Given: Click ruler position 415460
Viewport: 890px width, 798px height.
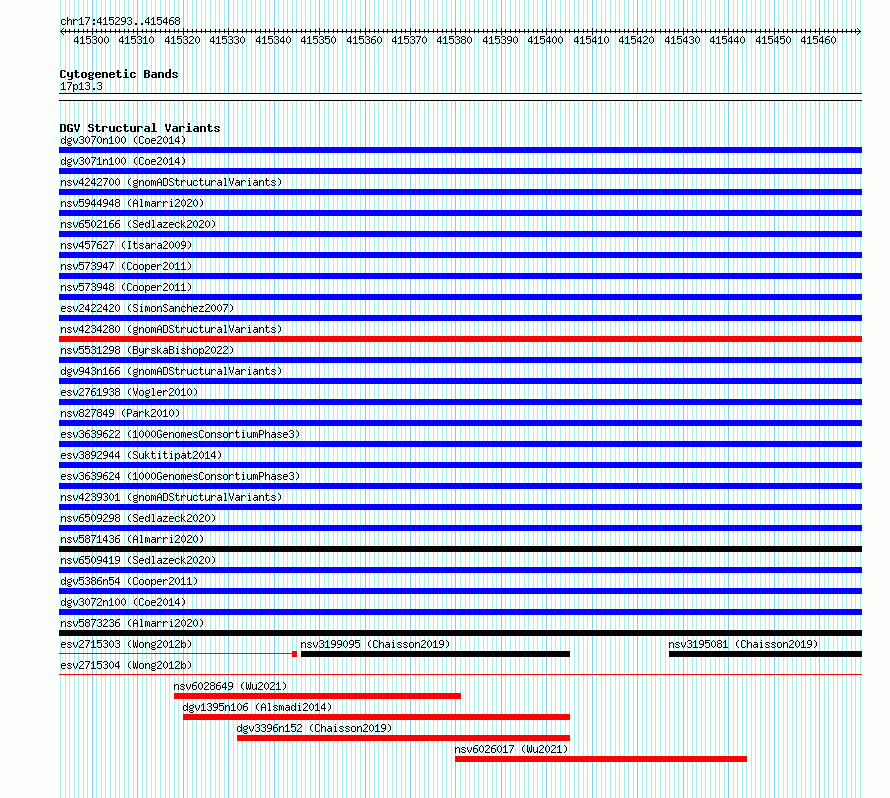Looking at the screenshot, I should [818, 40].
